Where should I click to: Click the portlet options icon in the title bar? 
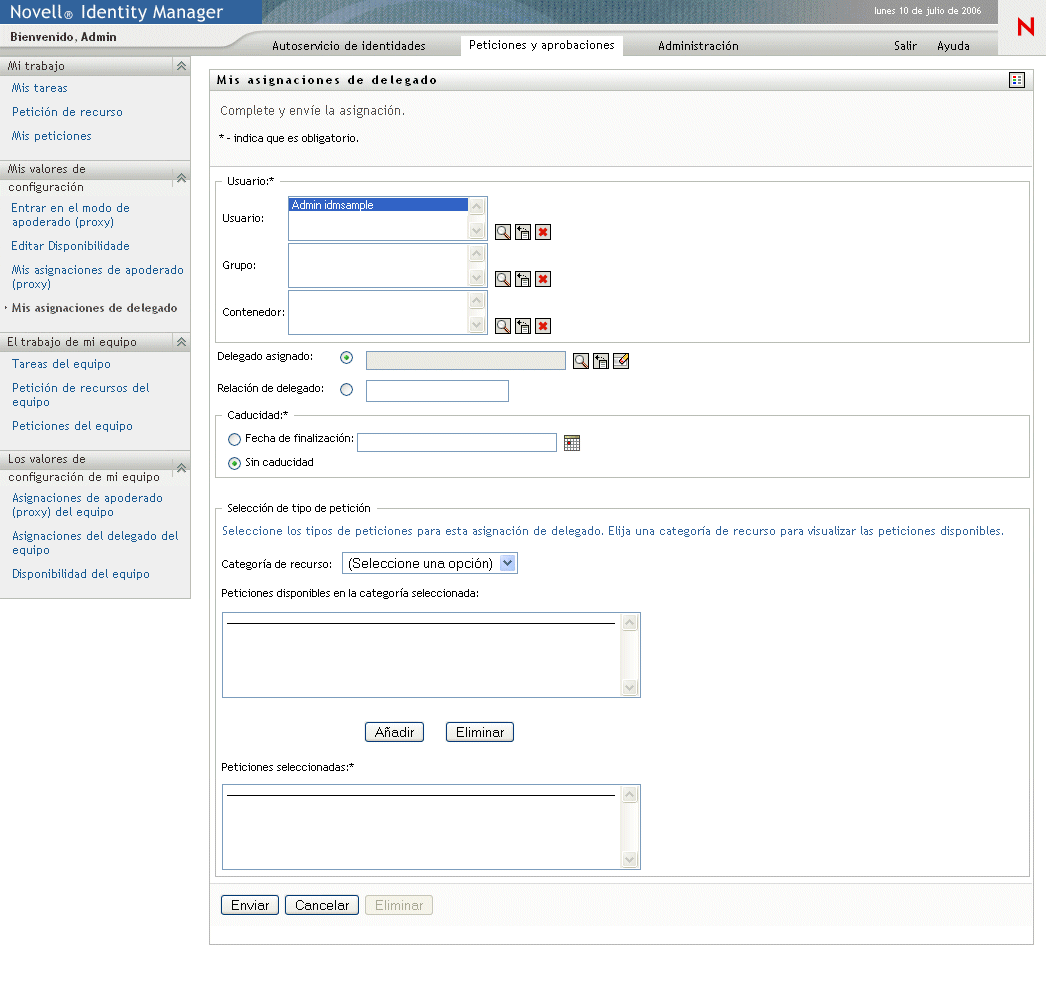pyautogui.click(x=1017, y=80)
